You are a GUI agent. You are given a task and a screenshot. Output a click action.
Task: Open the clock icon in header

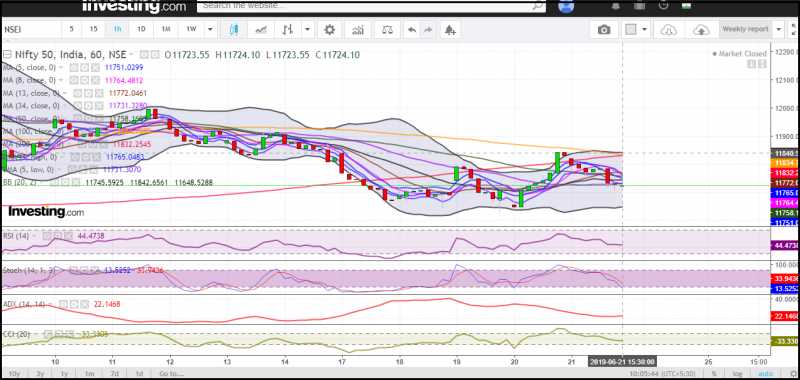[x=663, y=6]
